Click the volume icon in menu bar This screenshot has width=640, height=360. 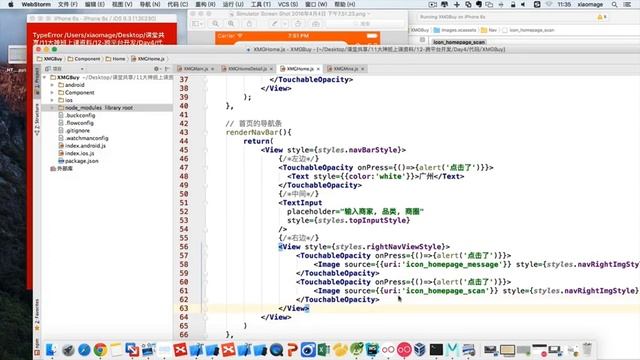click(x=523, y=4)
